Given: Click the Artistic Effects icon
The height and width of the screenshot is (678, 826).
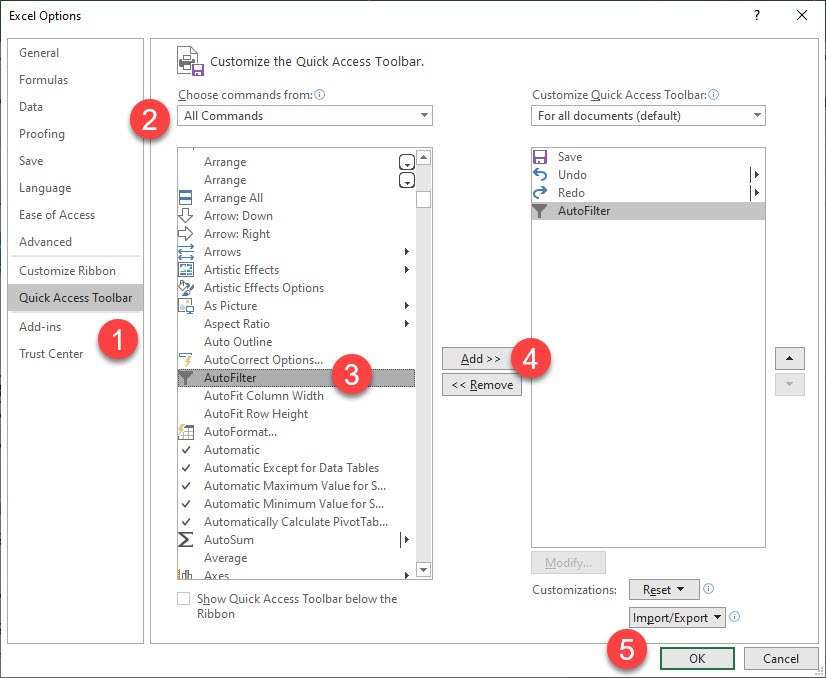Looking at the screenshot, I should point(185,270).
